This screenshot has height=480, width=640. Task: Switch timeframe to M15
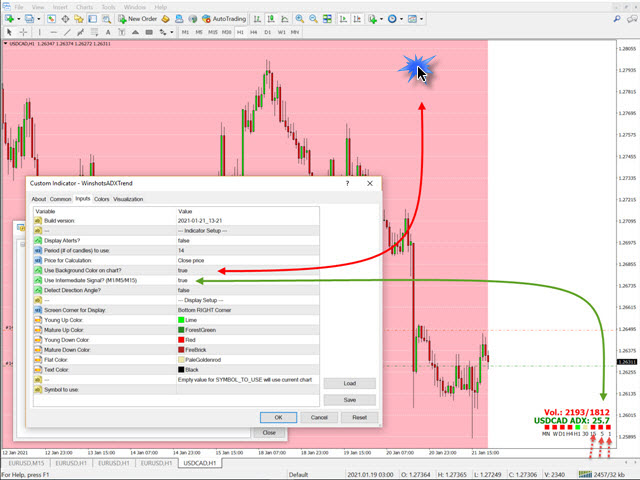[x=213, y=32]
